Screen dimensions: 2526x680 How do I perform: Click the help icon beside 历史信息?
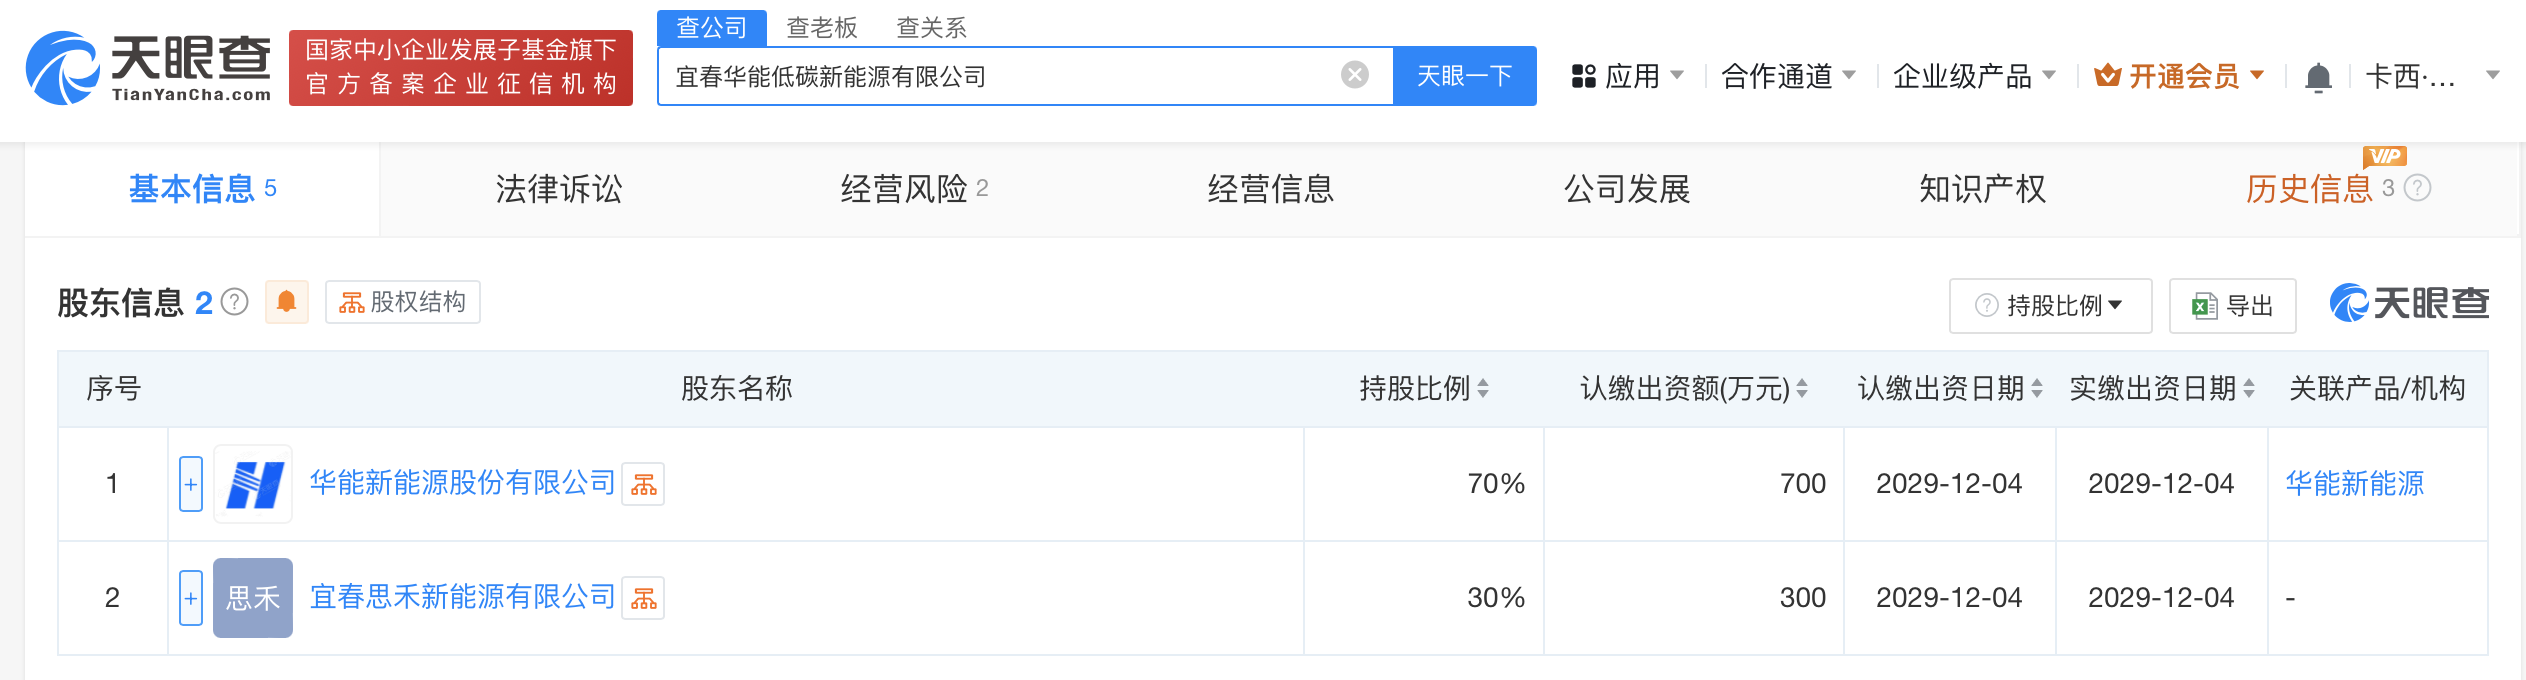point(2417,188)
